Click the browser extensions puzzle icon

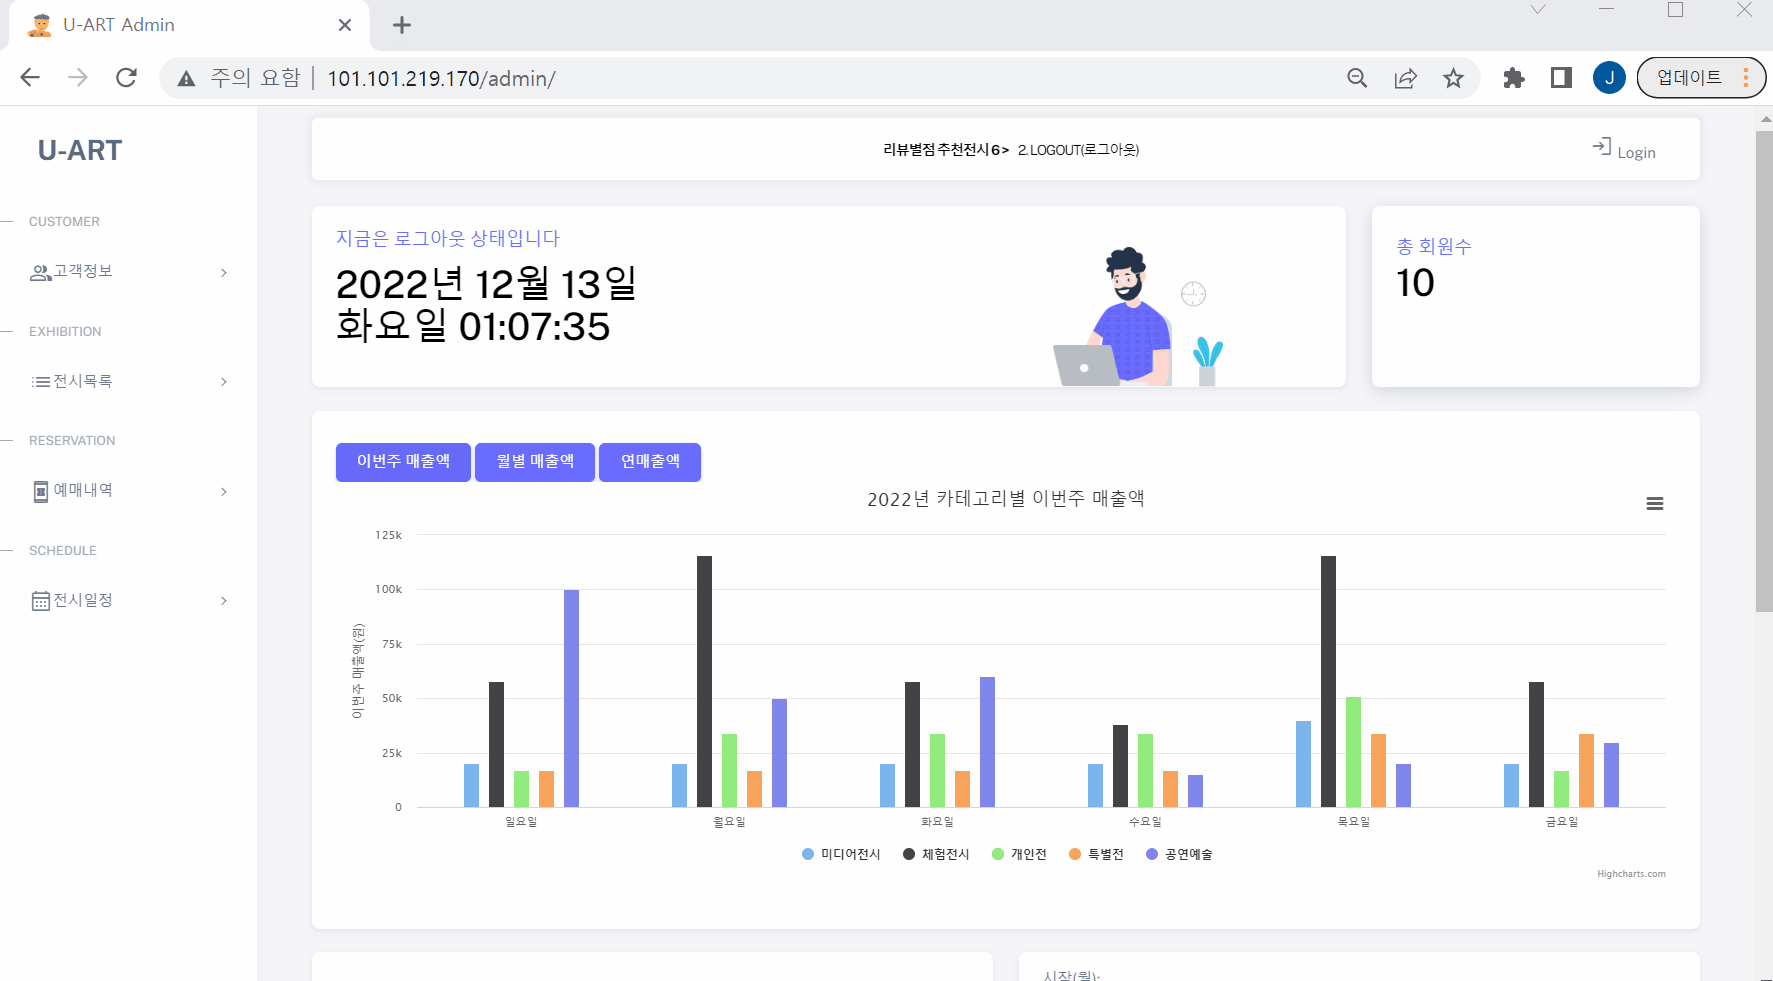pyautogui.click(x=1513, y=77)
